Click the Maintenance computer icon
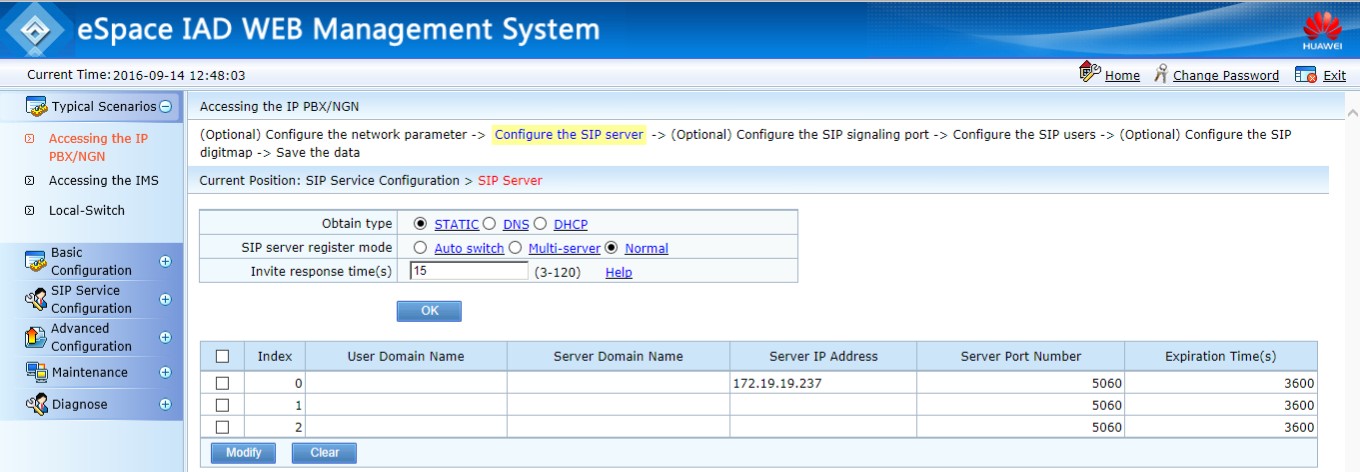1360x472 pixels. (36, 372)
